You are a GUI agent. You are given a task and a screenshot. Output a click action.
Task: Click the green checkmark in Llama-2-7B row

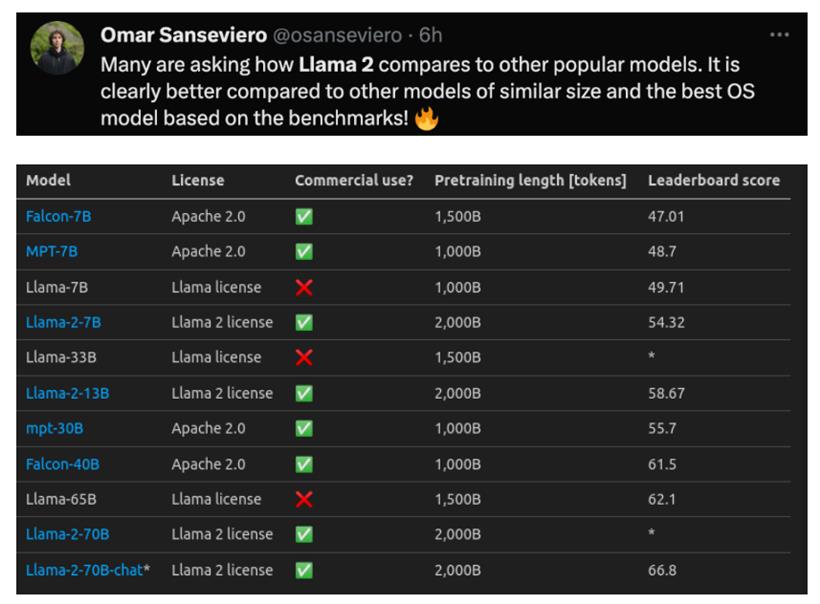(x=304, y=323)
